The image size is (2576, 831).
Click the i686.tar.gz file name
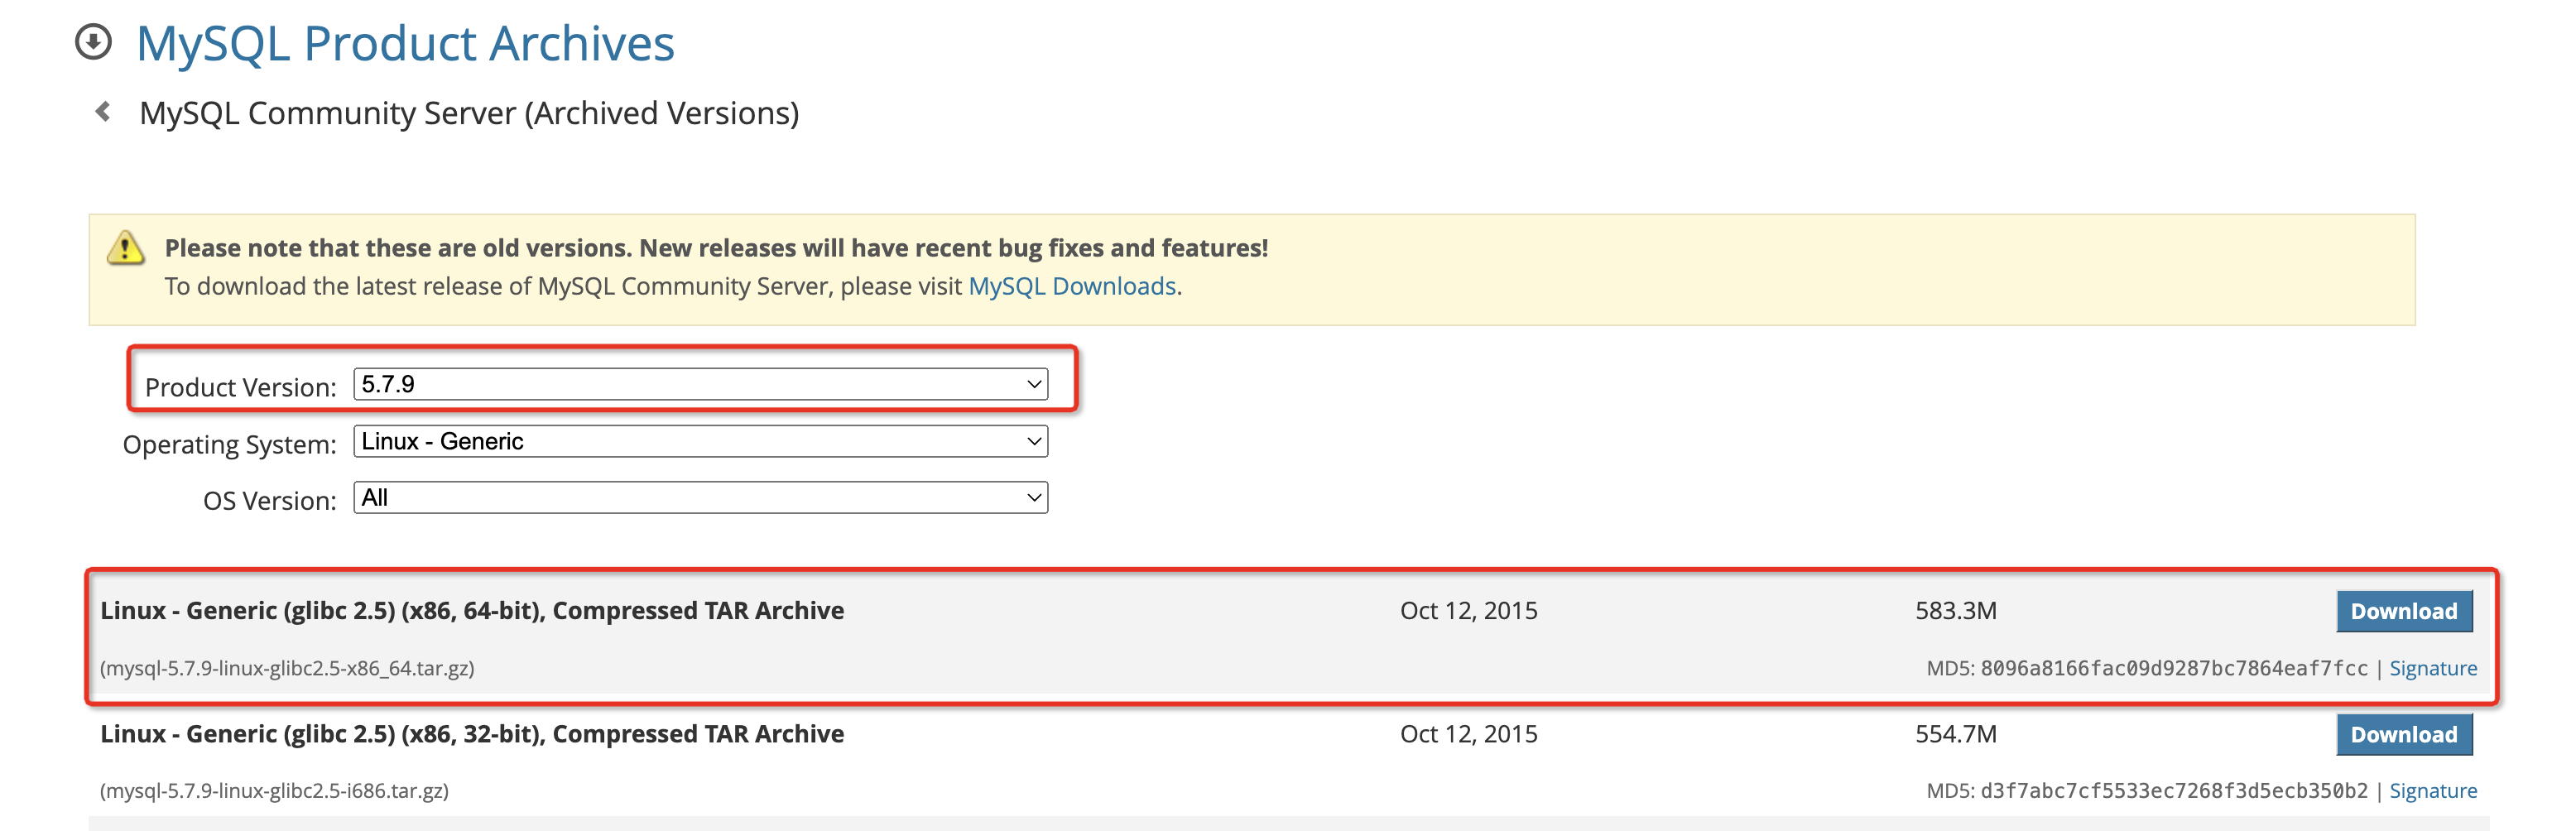coord(274,791)
